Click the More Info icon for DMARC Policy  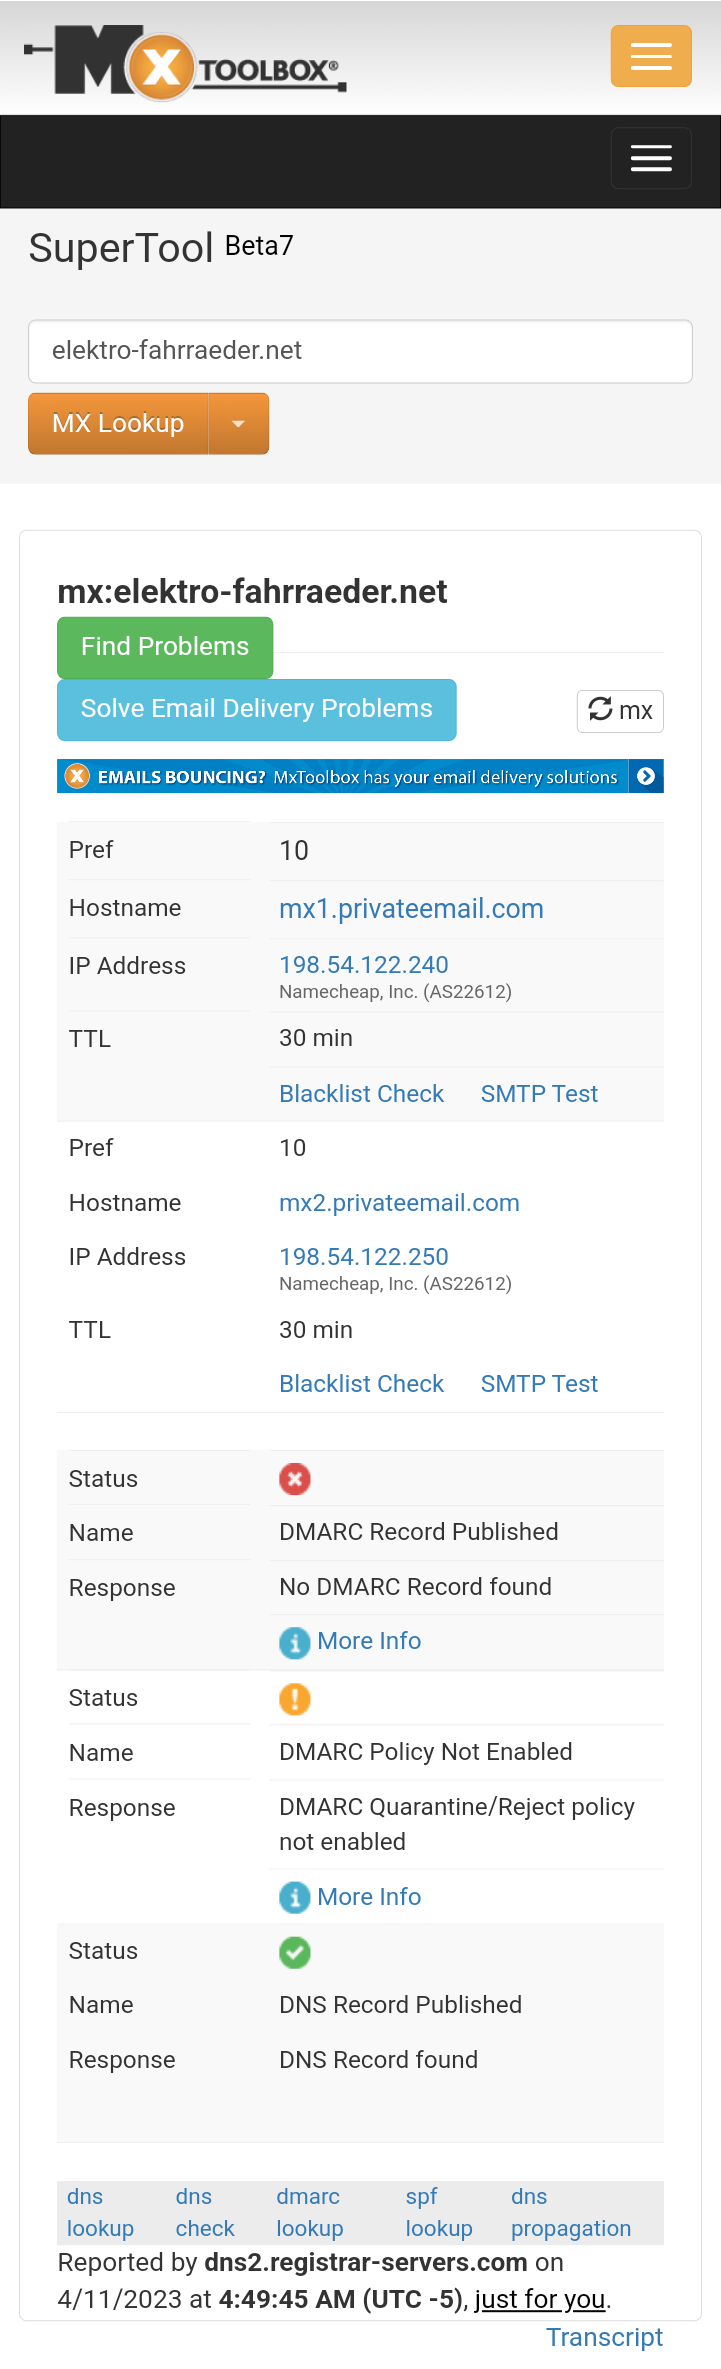click(294, 1897)
